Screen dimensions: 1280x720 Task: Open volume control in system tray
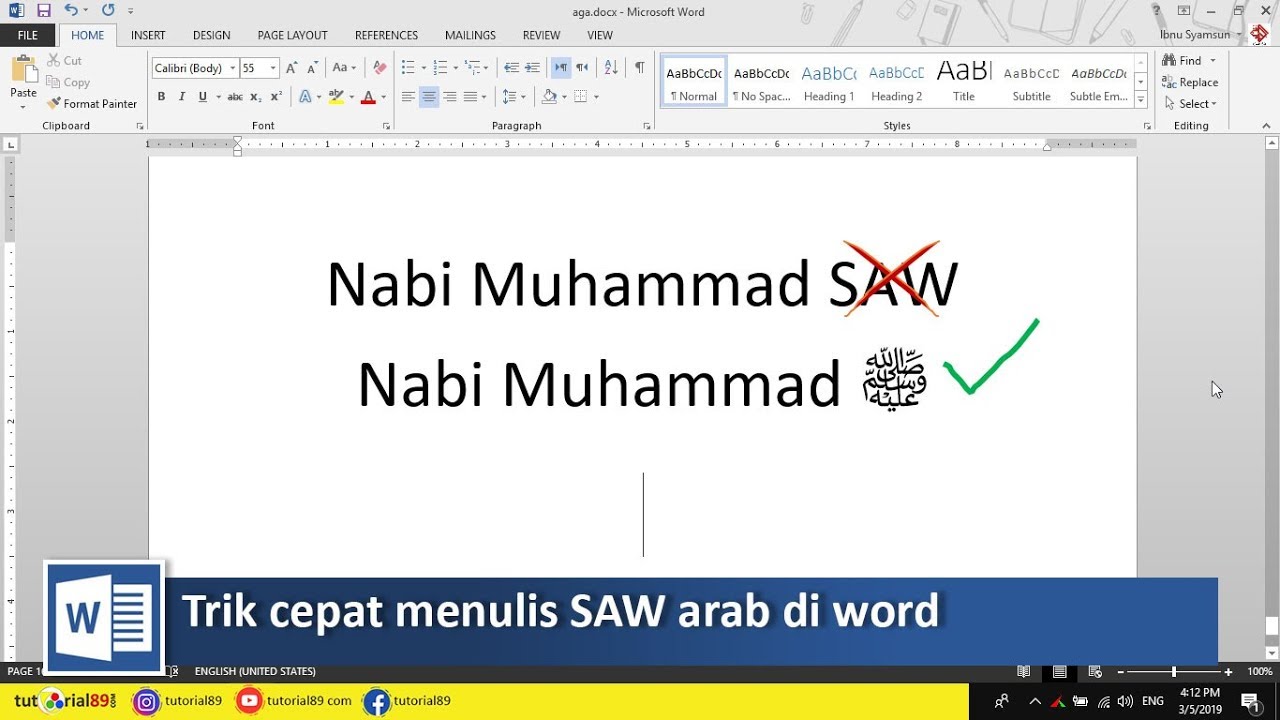[1124, 701]
